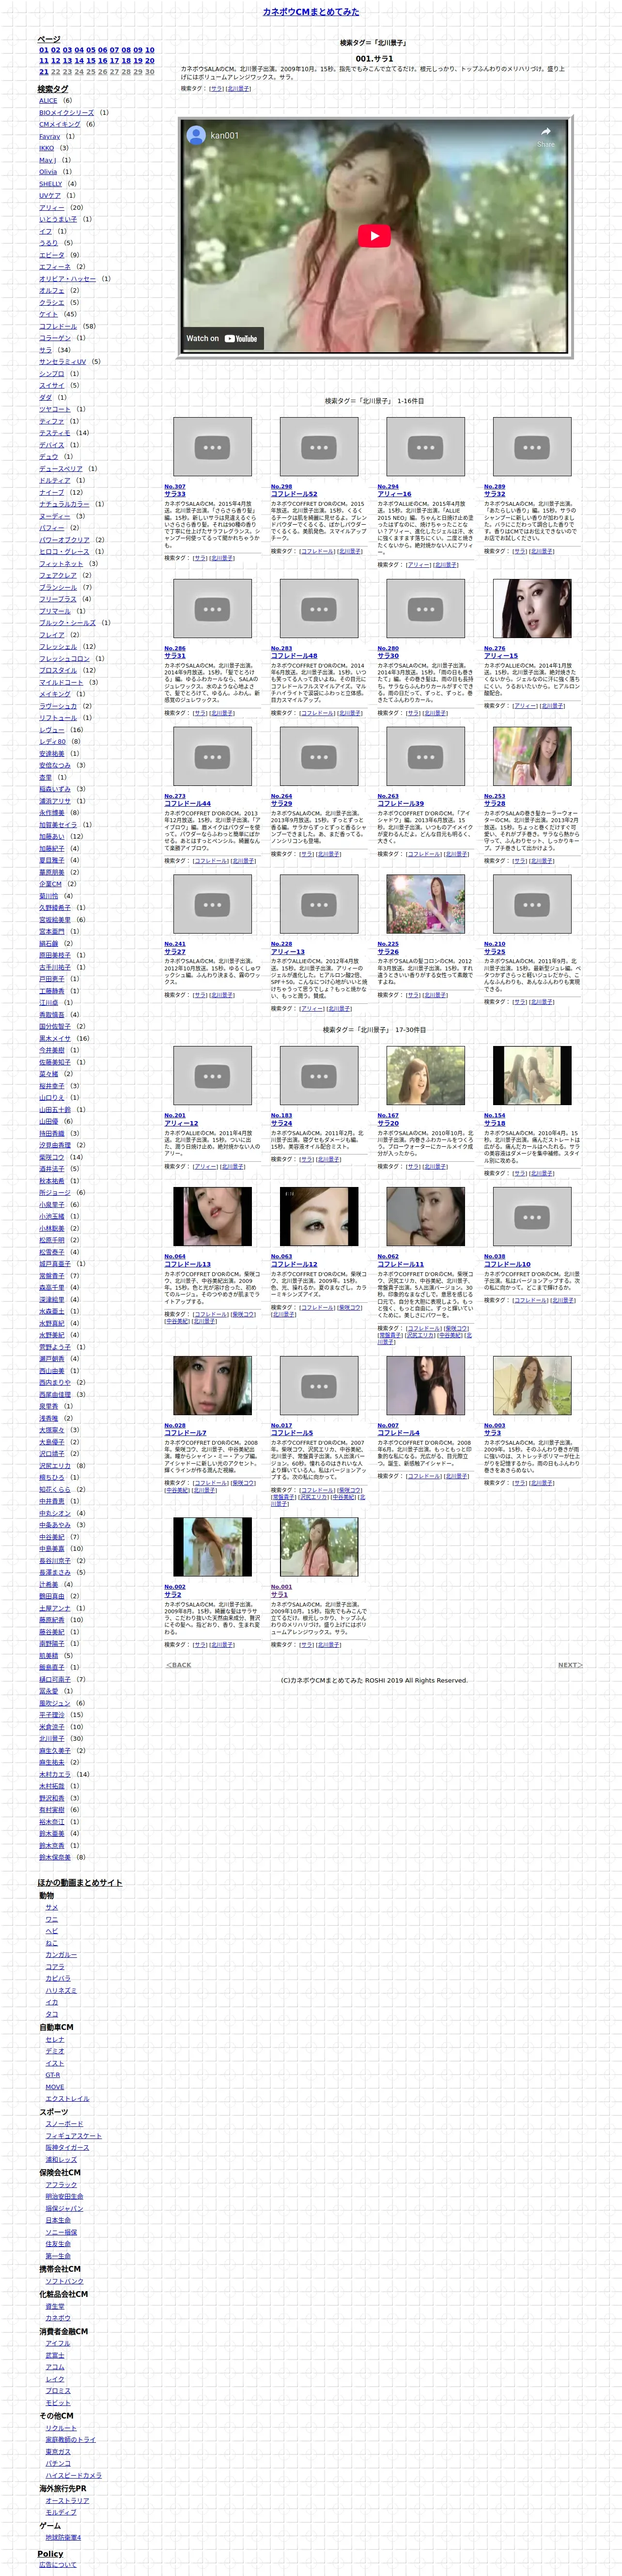The width and height of the screenshot is (622, 2576).
Task: Open video placeholder above No.298 コフレドール52
Action: [319, 447]
